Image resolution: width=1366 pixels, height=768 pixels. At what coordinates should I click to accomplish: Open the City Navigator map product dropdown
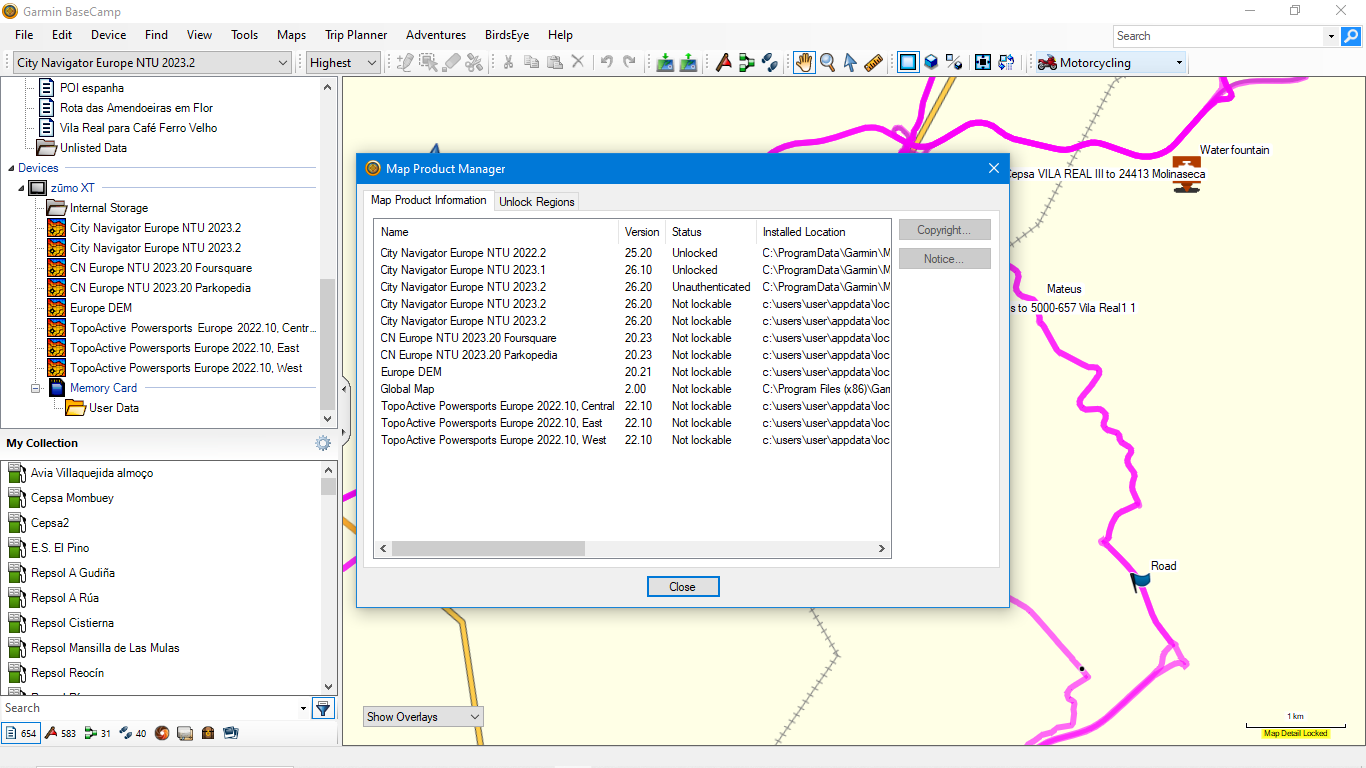point(152,62)
